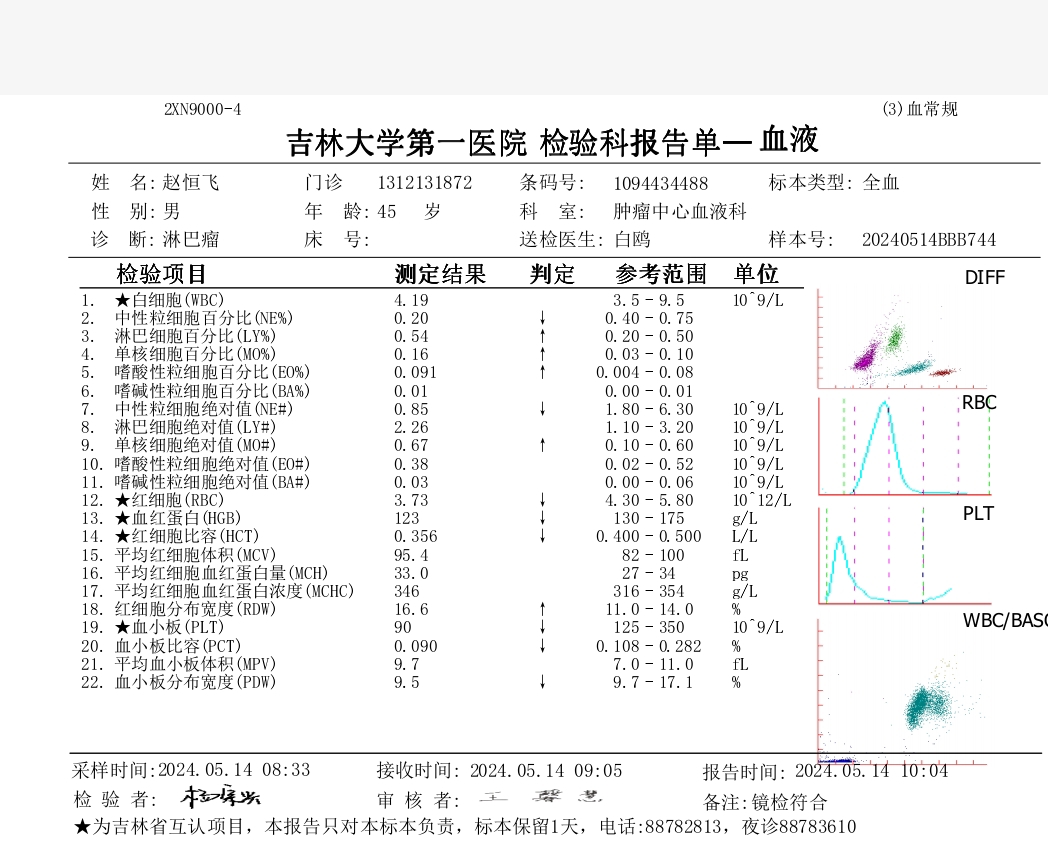Viewport: 1048px width, 848px height.
Task: Select the sampling time 2024.05.14 08:33
Action: click(234, 770)
